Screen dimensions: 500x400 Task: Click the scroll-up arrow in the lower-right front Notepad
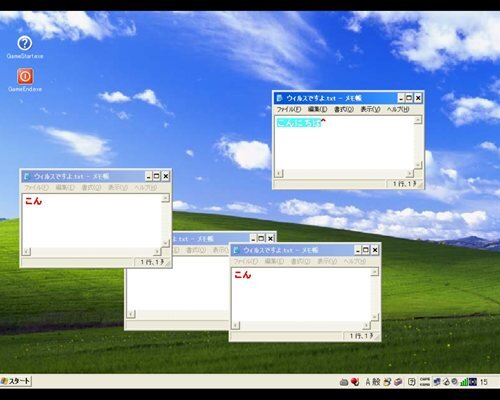(375, 272)
